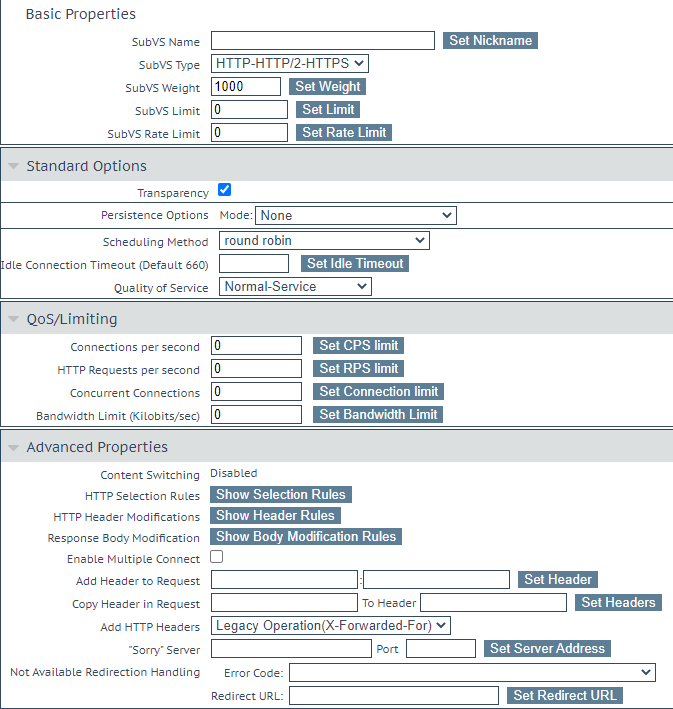673x709 pixels.
Task: Click the Set CPS limit button
Action: (358, 345)
